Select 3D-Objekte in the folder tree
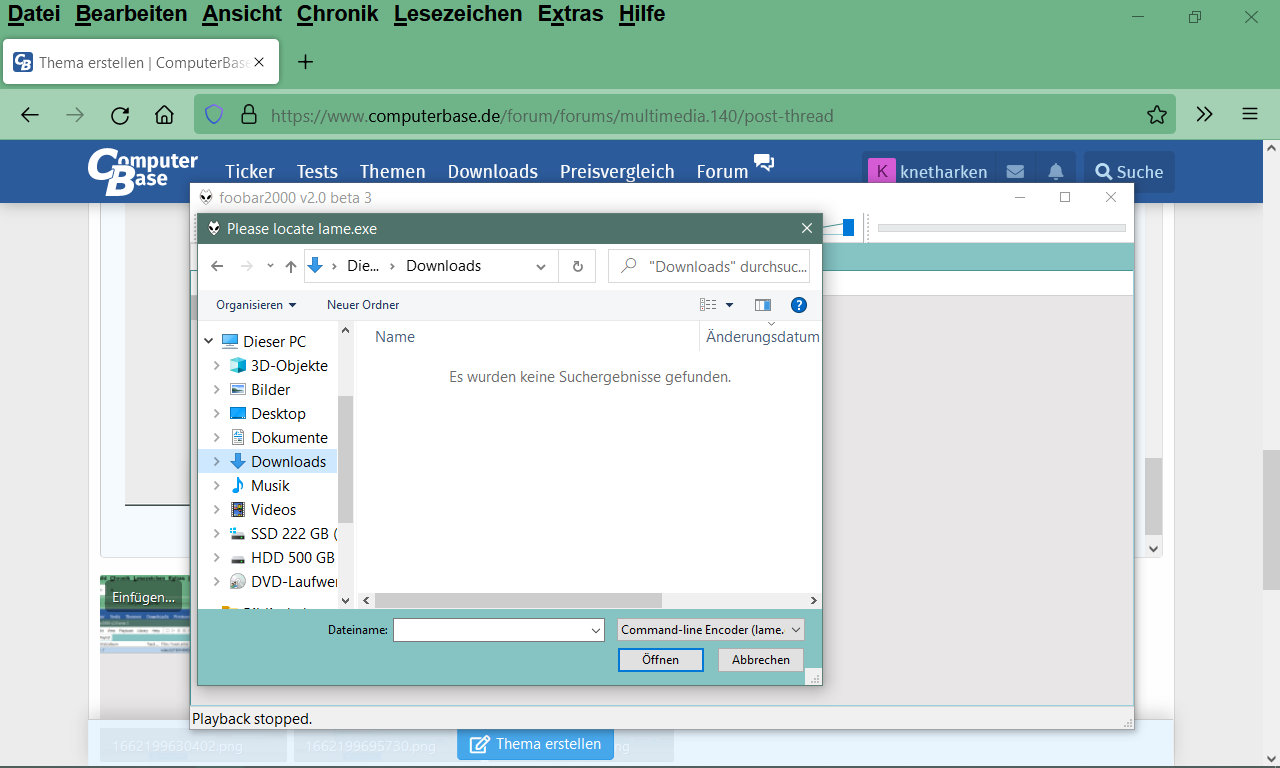The width and height of the screenshot is (1280, 768). 289,365
